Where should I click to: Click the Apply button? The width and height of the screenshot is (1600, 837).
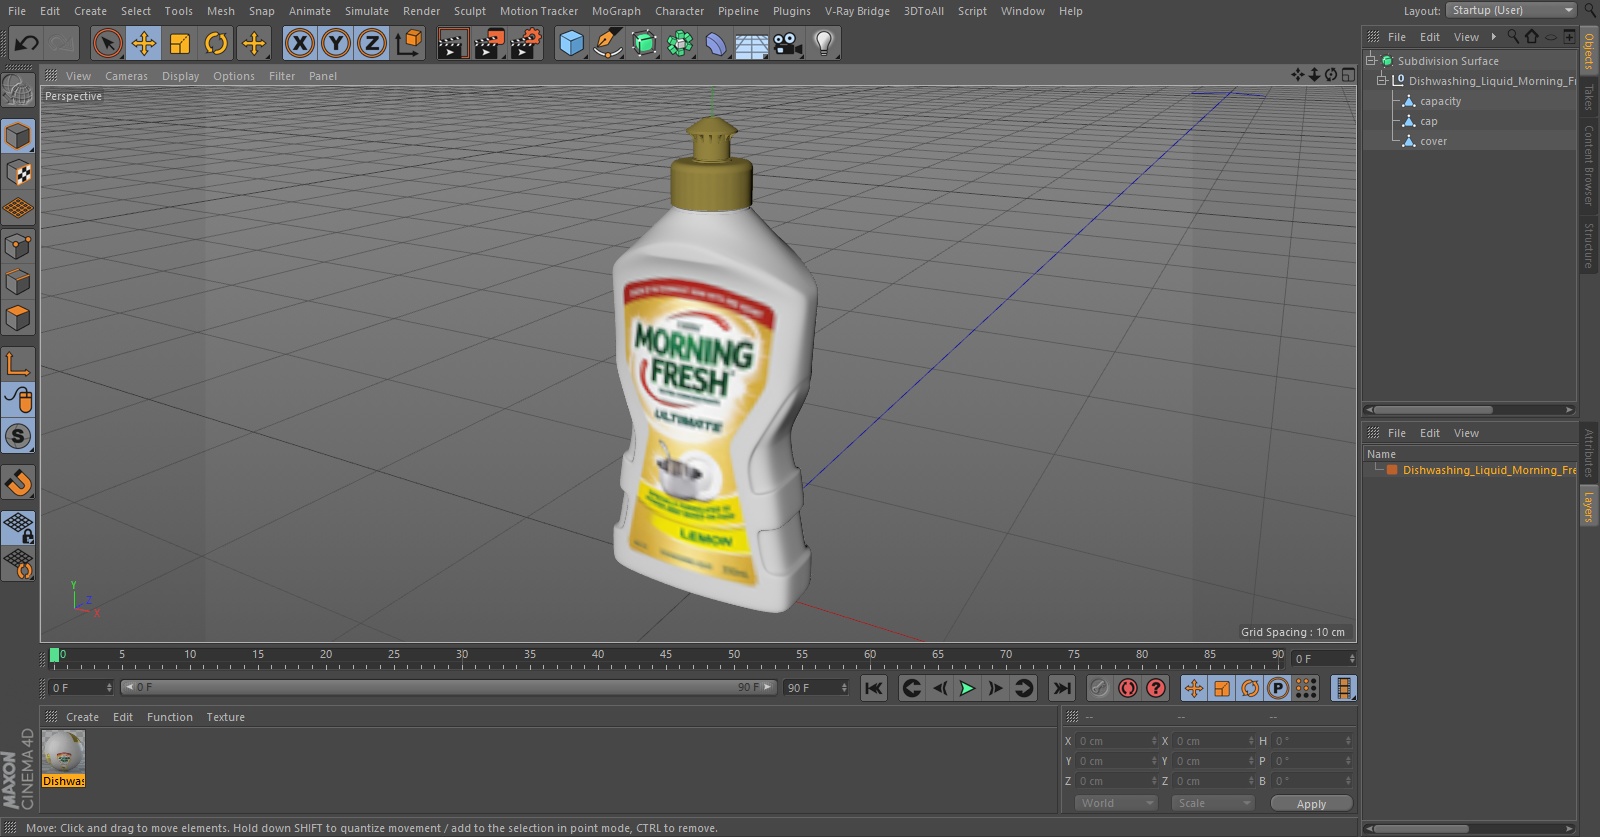click(1311, 803)
